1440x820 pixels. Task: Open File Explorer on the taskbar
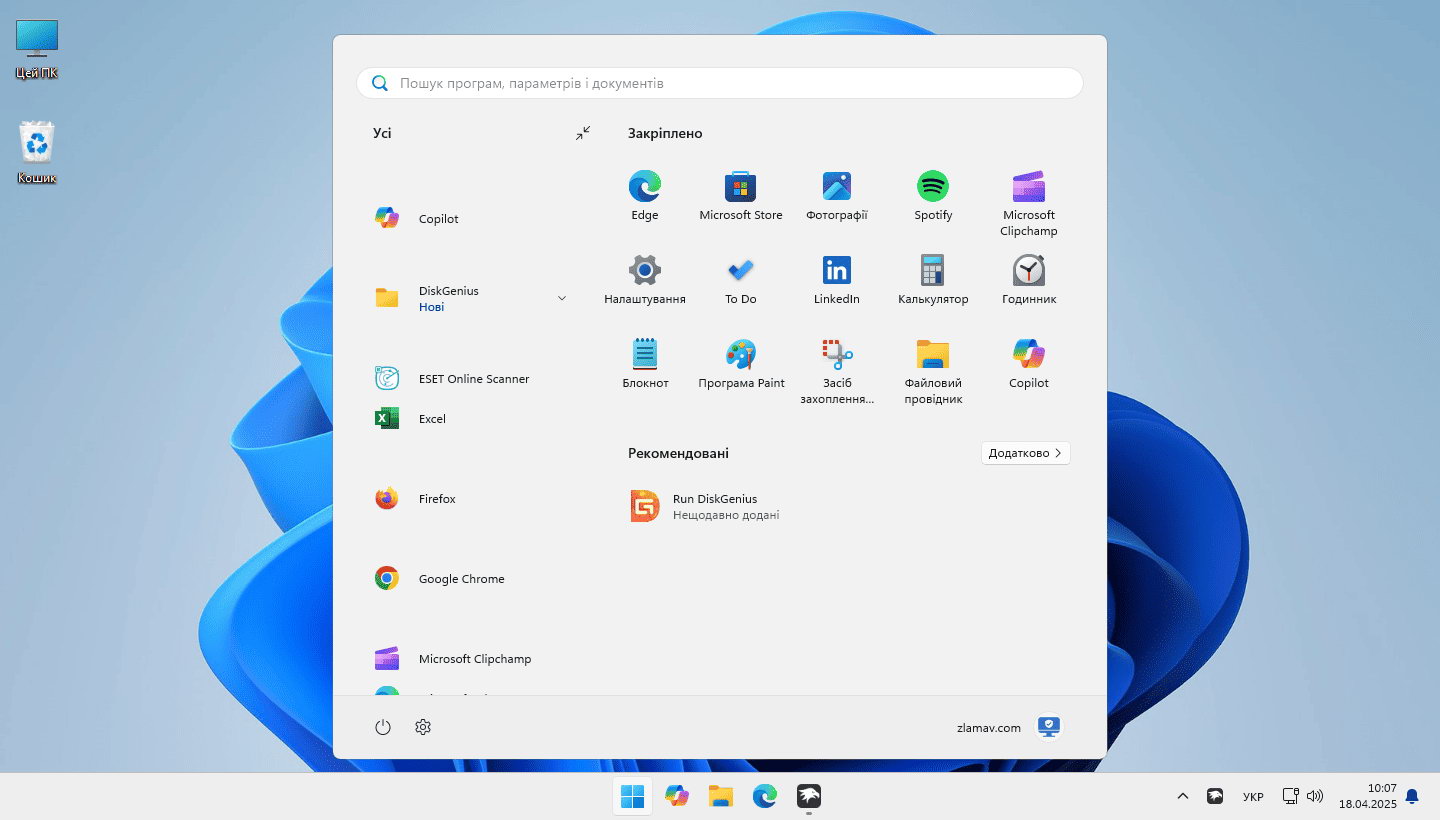[x=721, y=796]
